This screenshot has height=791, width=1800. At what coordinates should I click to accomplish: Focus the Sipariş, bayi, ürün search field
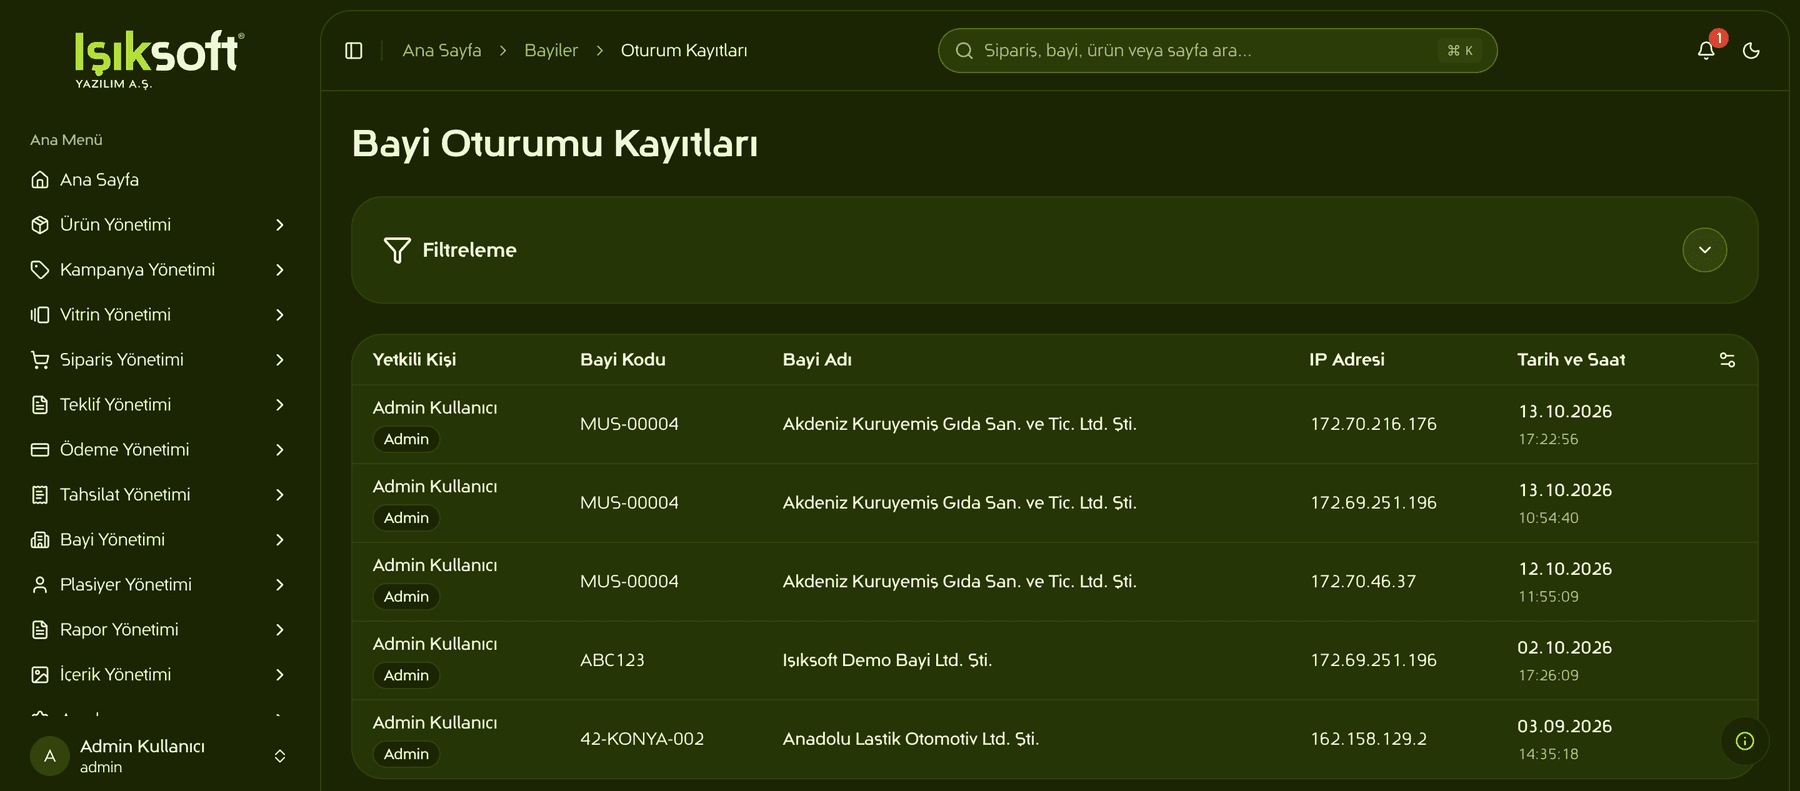1217,50
